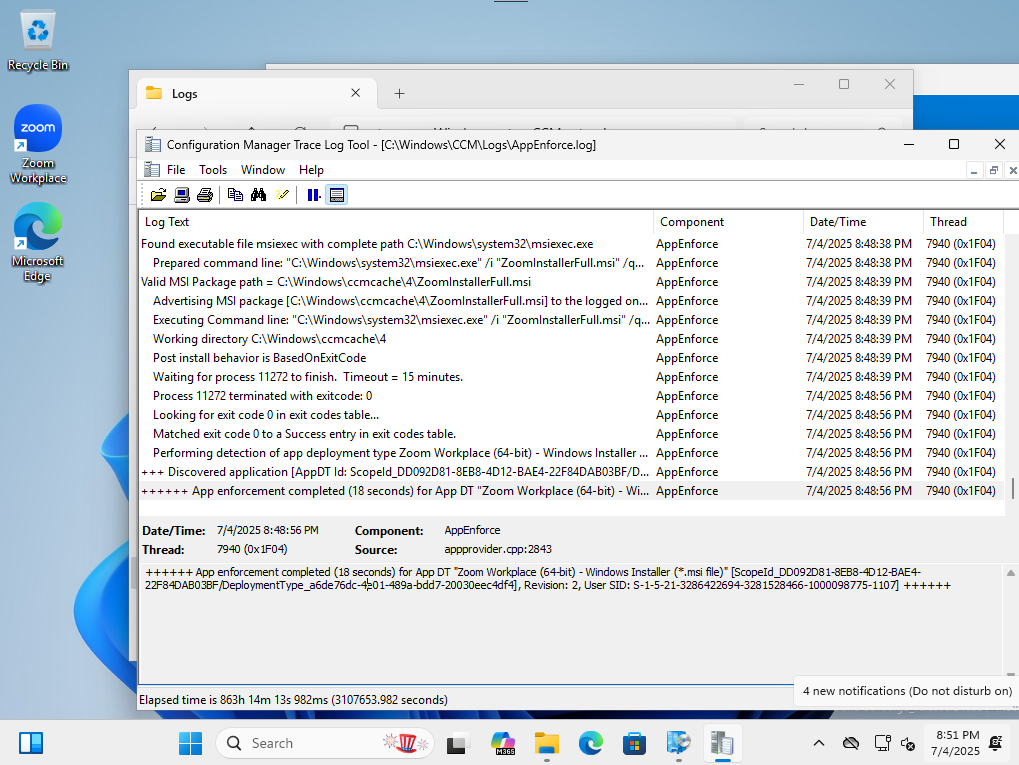Select the 'Executing Command line' log row
The height and width of the screenshot is (765, 1019).
572,320
